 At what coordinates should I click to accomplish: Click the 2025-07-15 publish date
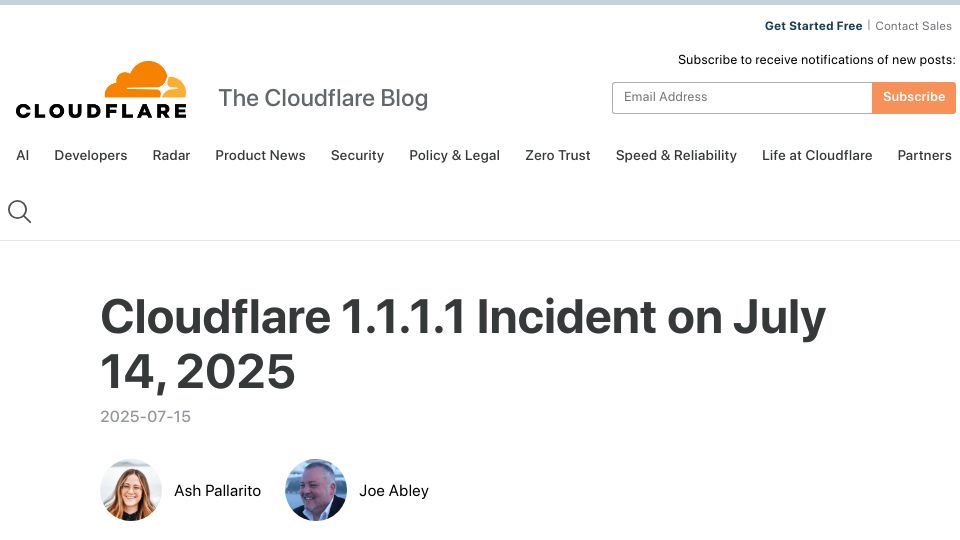[146, 416]
